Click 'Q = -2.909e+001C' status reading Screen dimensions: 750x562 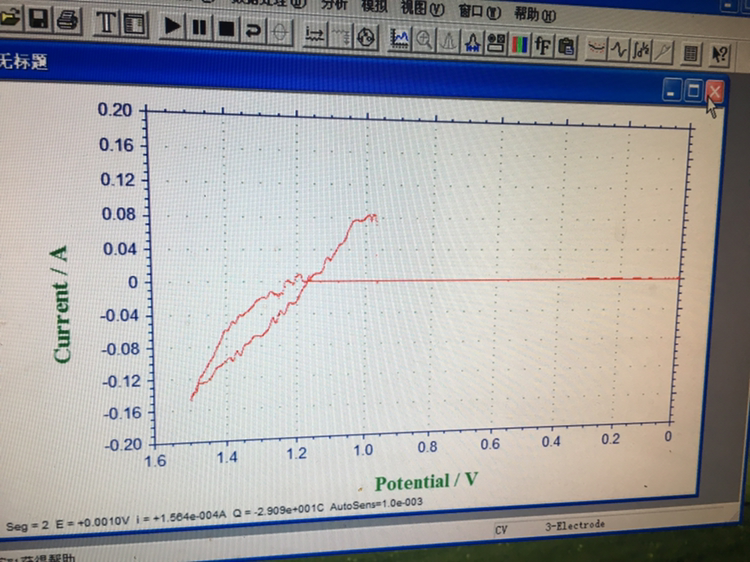pyautogui.click(x=278, y=510)
